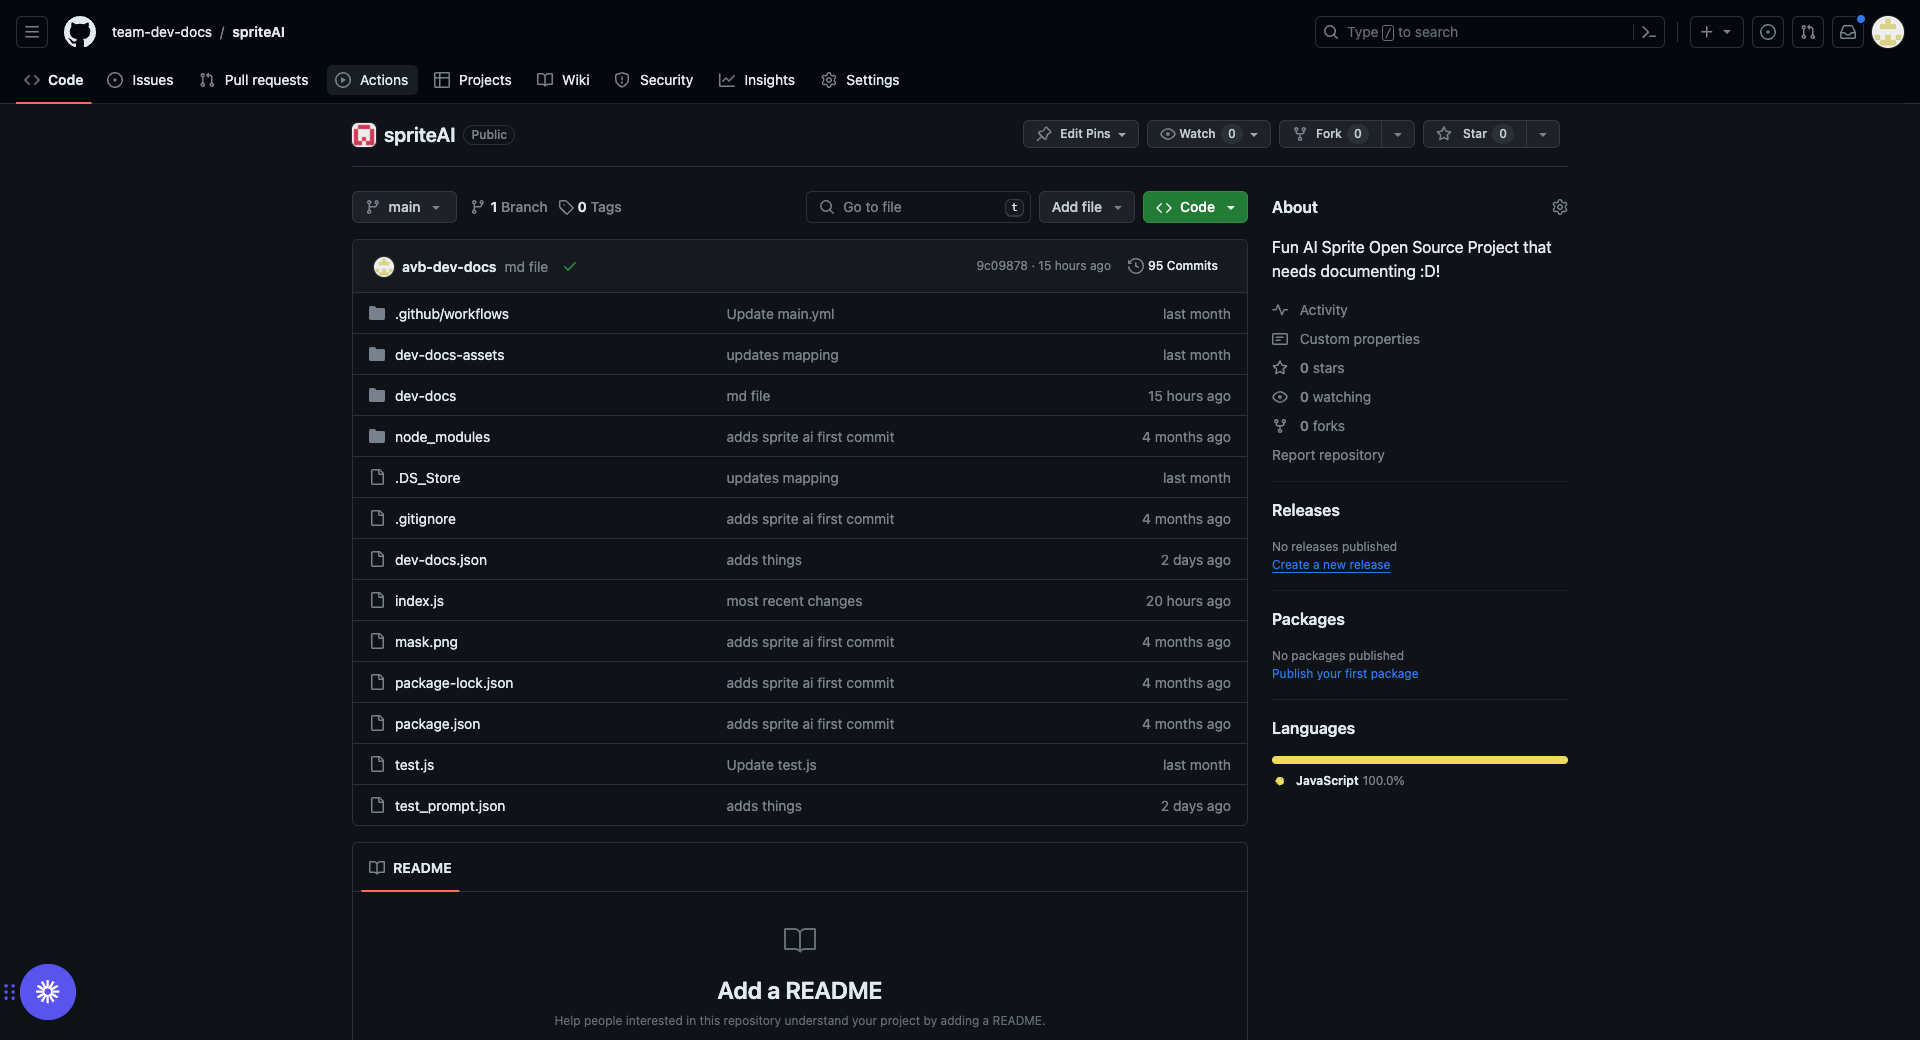
Task: Open the command palette icon
Action: (x=1649, y=32)
